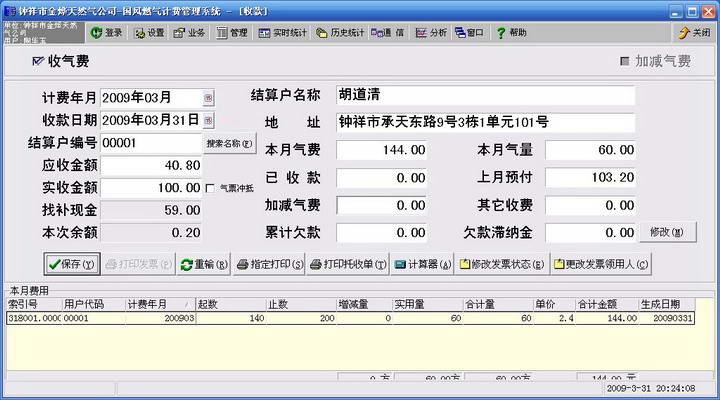The height and width of the screenshot is (400, 720).
Task: Click the 实用量 column header
Action: (428, 304)
